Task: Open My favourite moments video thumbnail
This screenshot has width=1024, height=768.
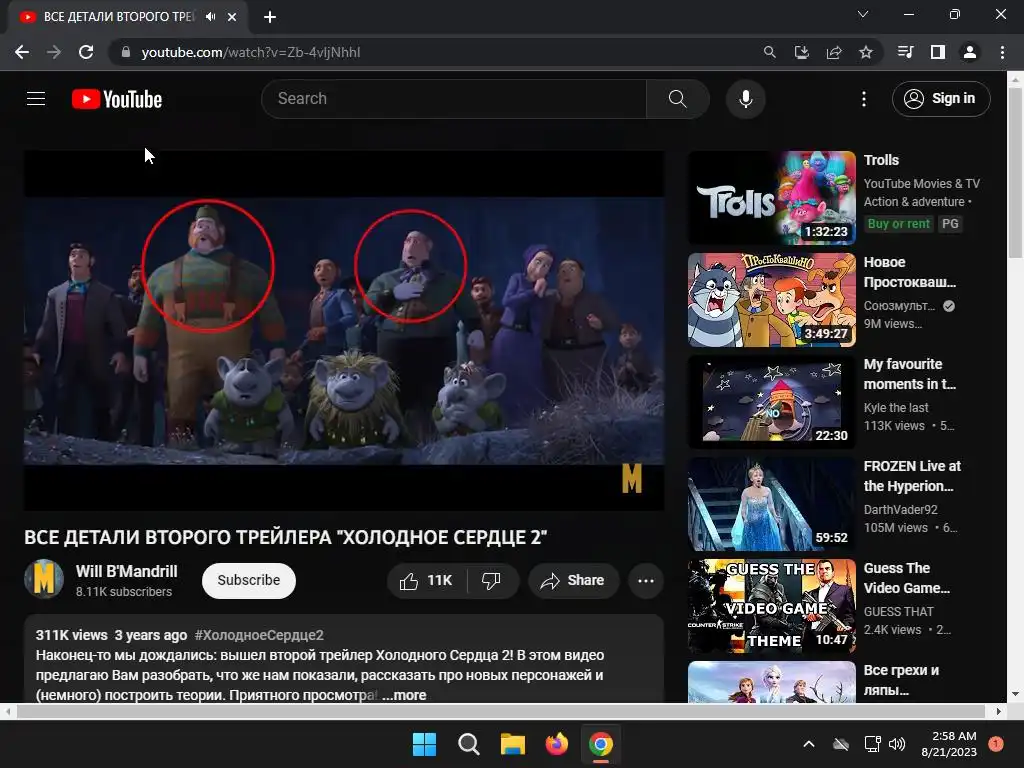Action: click(x=772, y=402)
